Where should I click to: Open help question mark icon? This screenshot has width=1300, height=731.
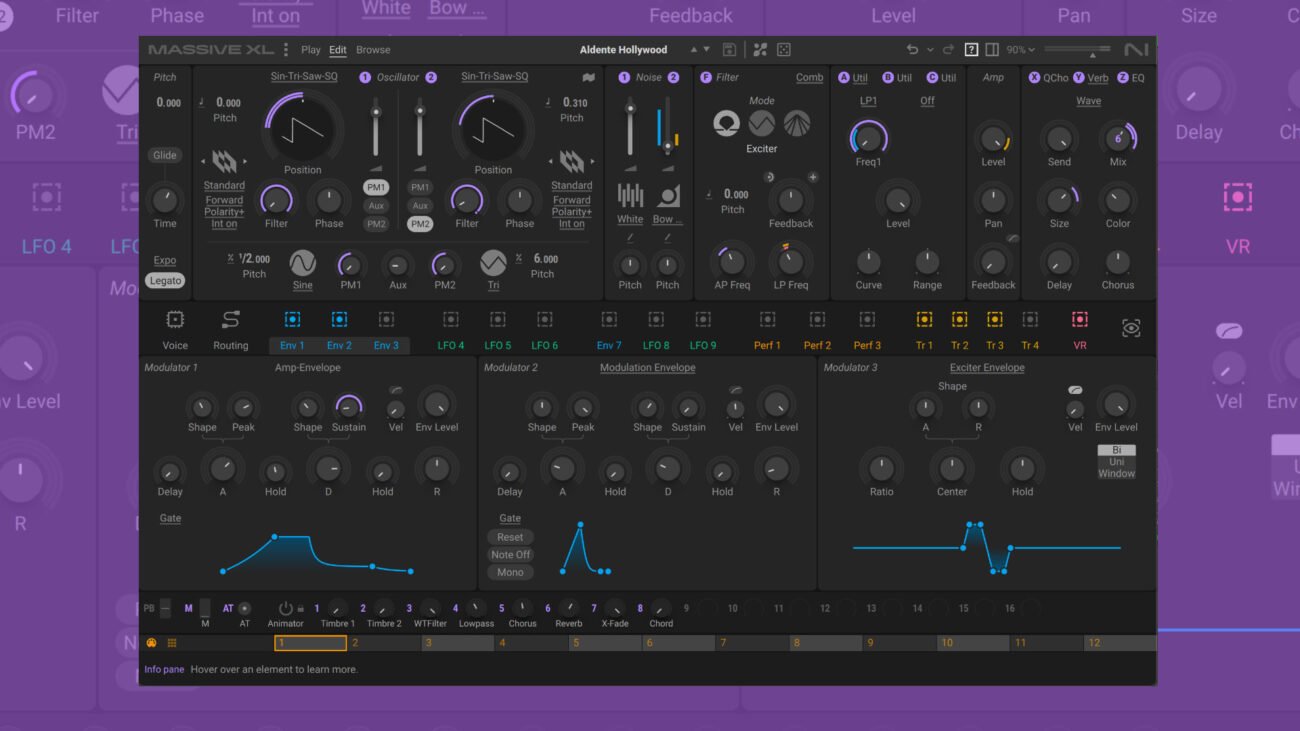coord(971,49)
